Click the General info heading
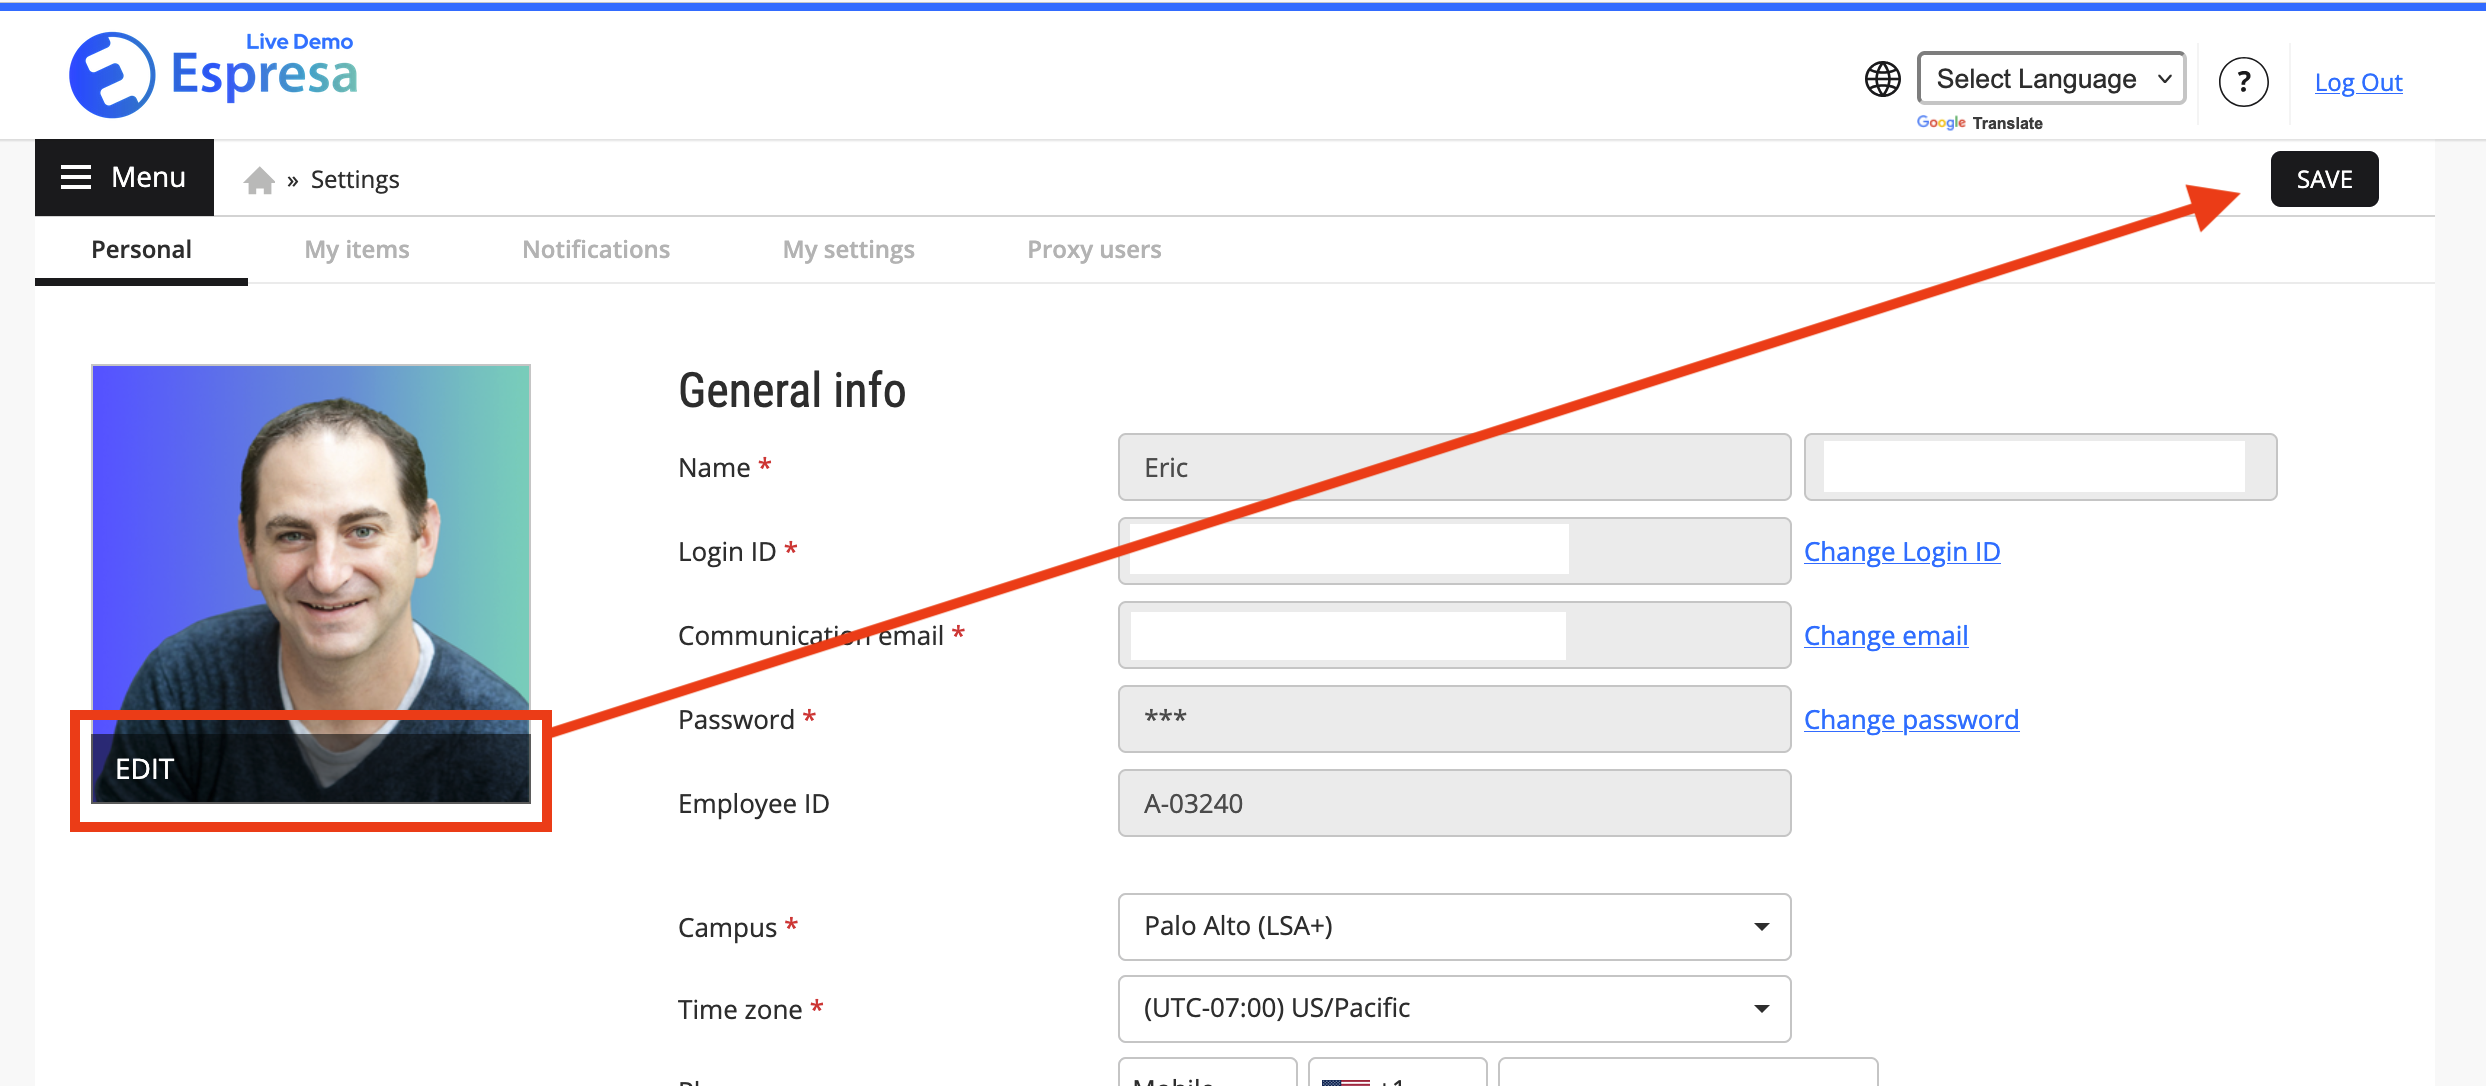This screenshot has width=2486, height=1086. tap(792, 390)
